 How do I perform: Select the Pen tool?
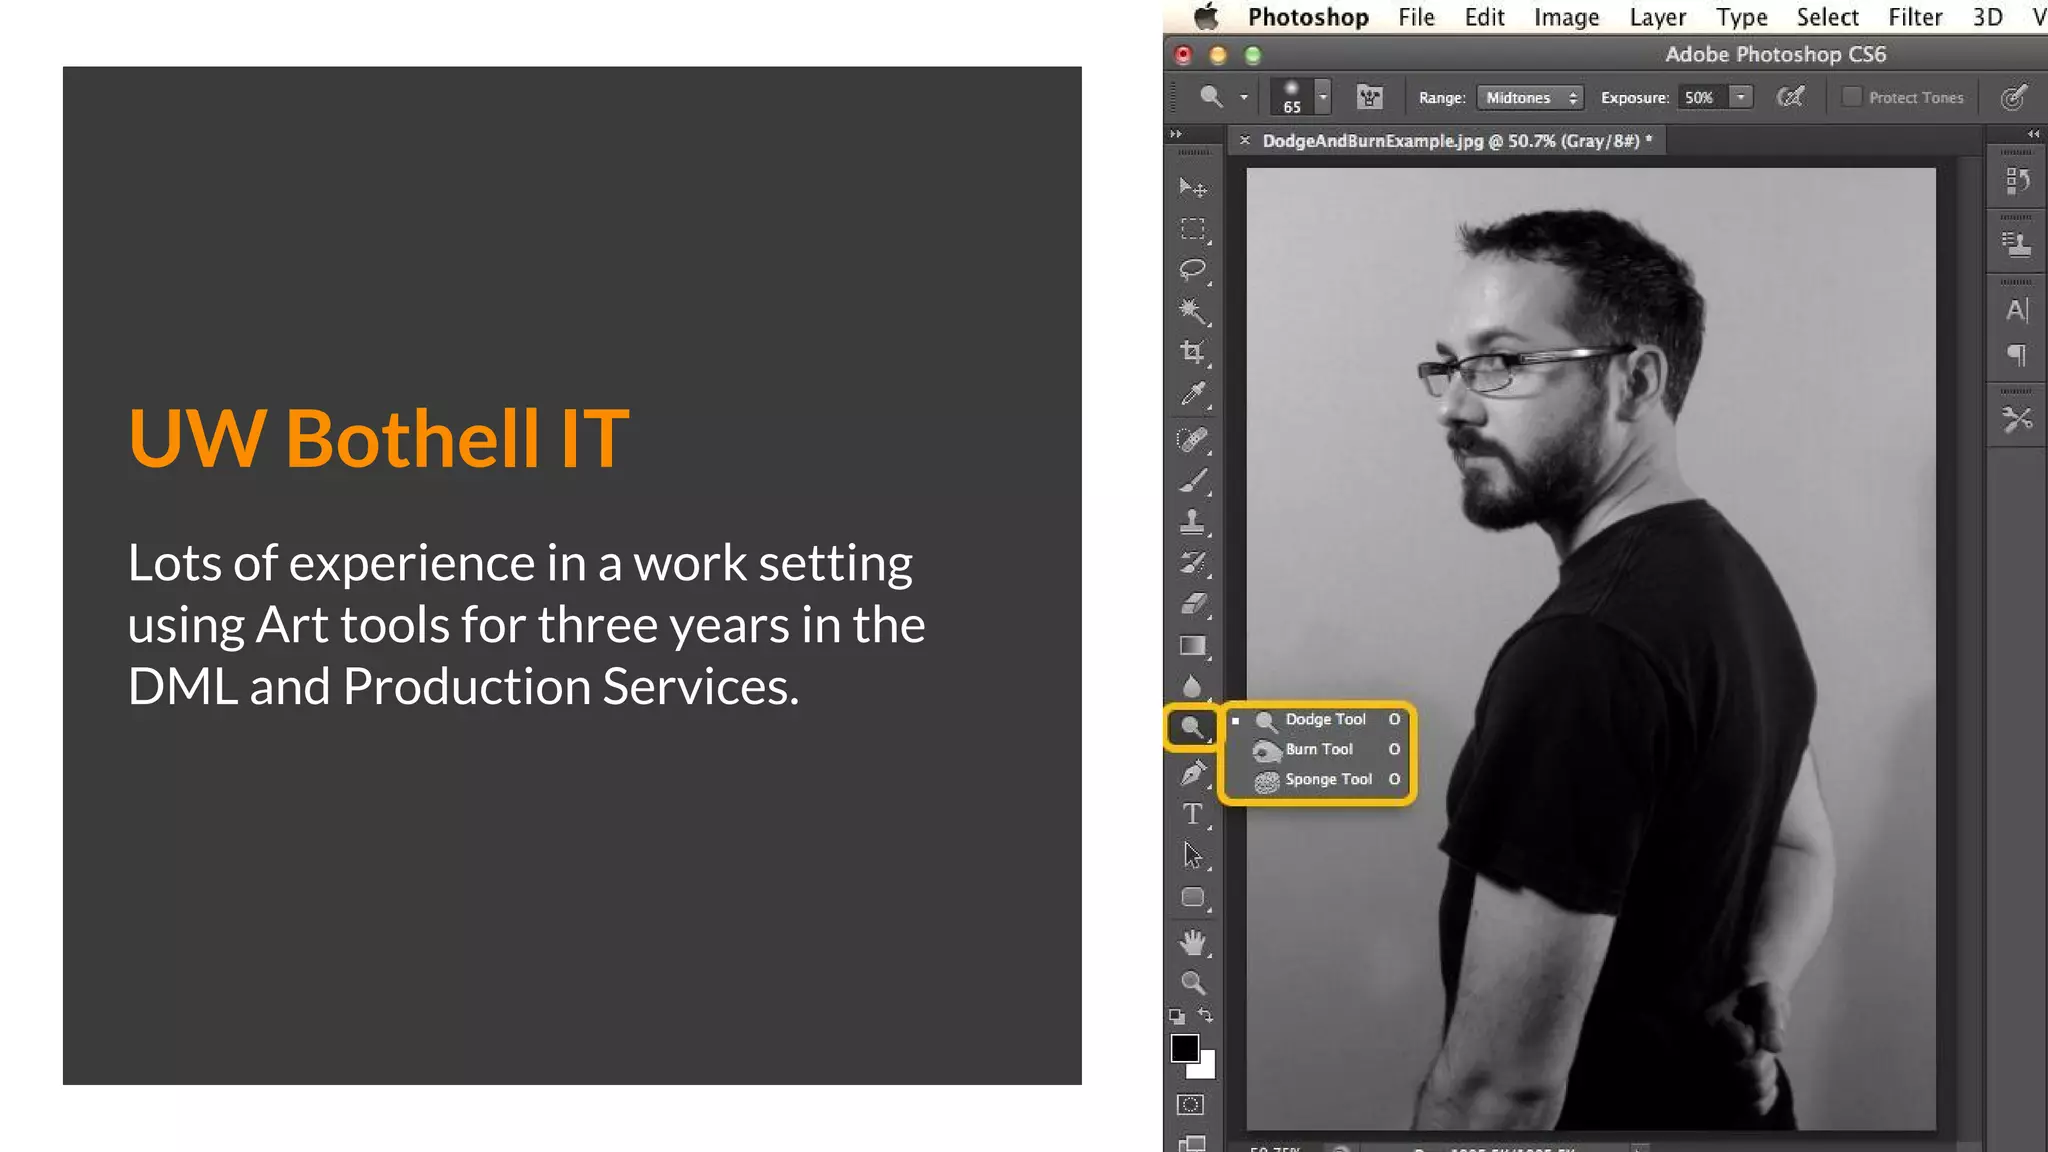[x=1192, y=772]
